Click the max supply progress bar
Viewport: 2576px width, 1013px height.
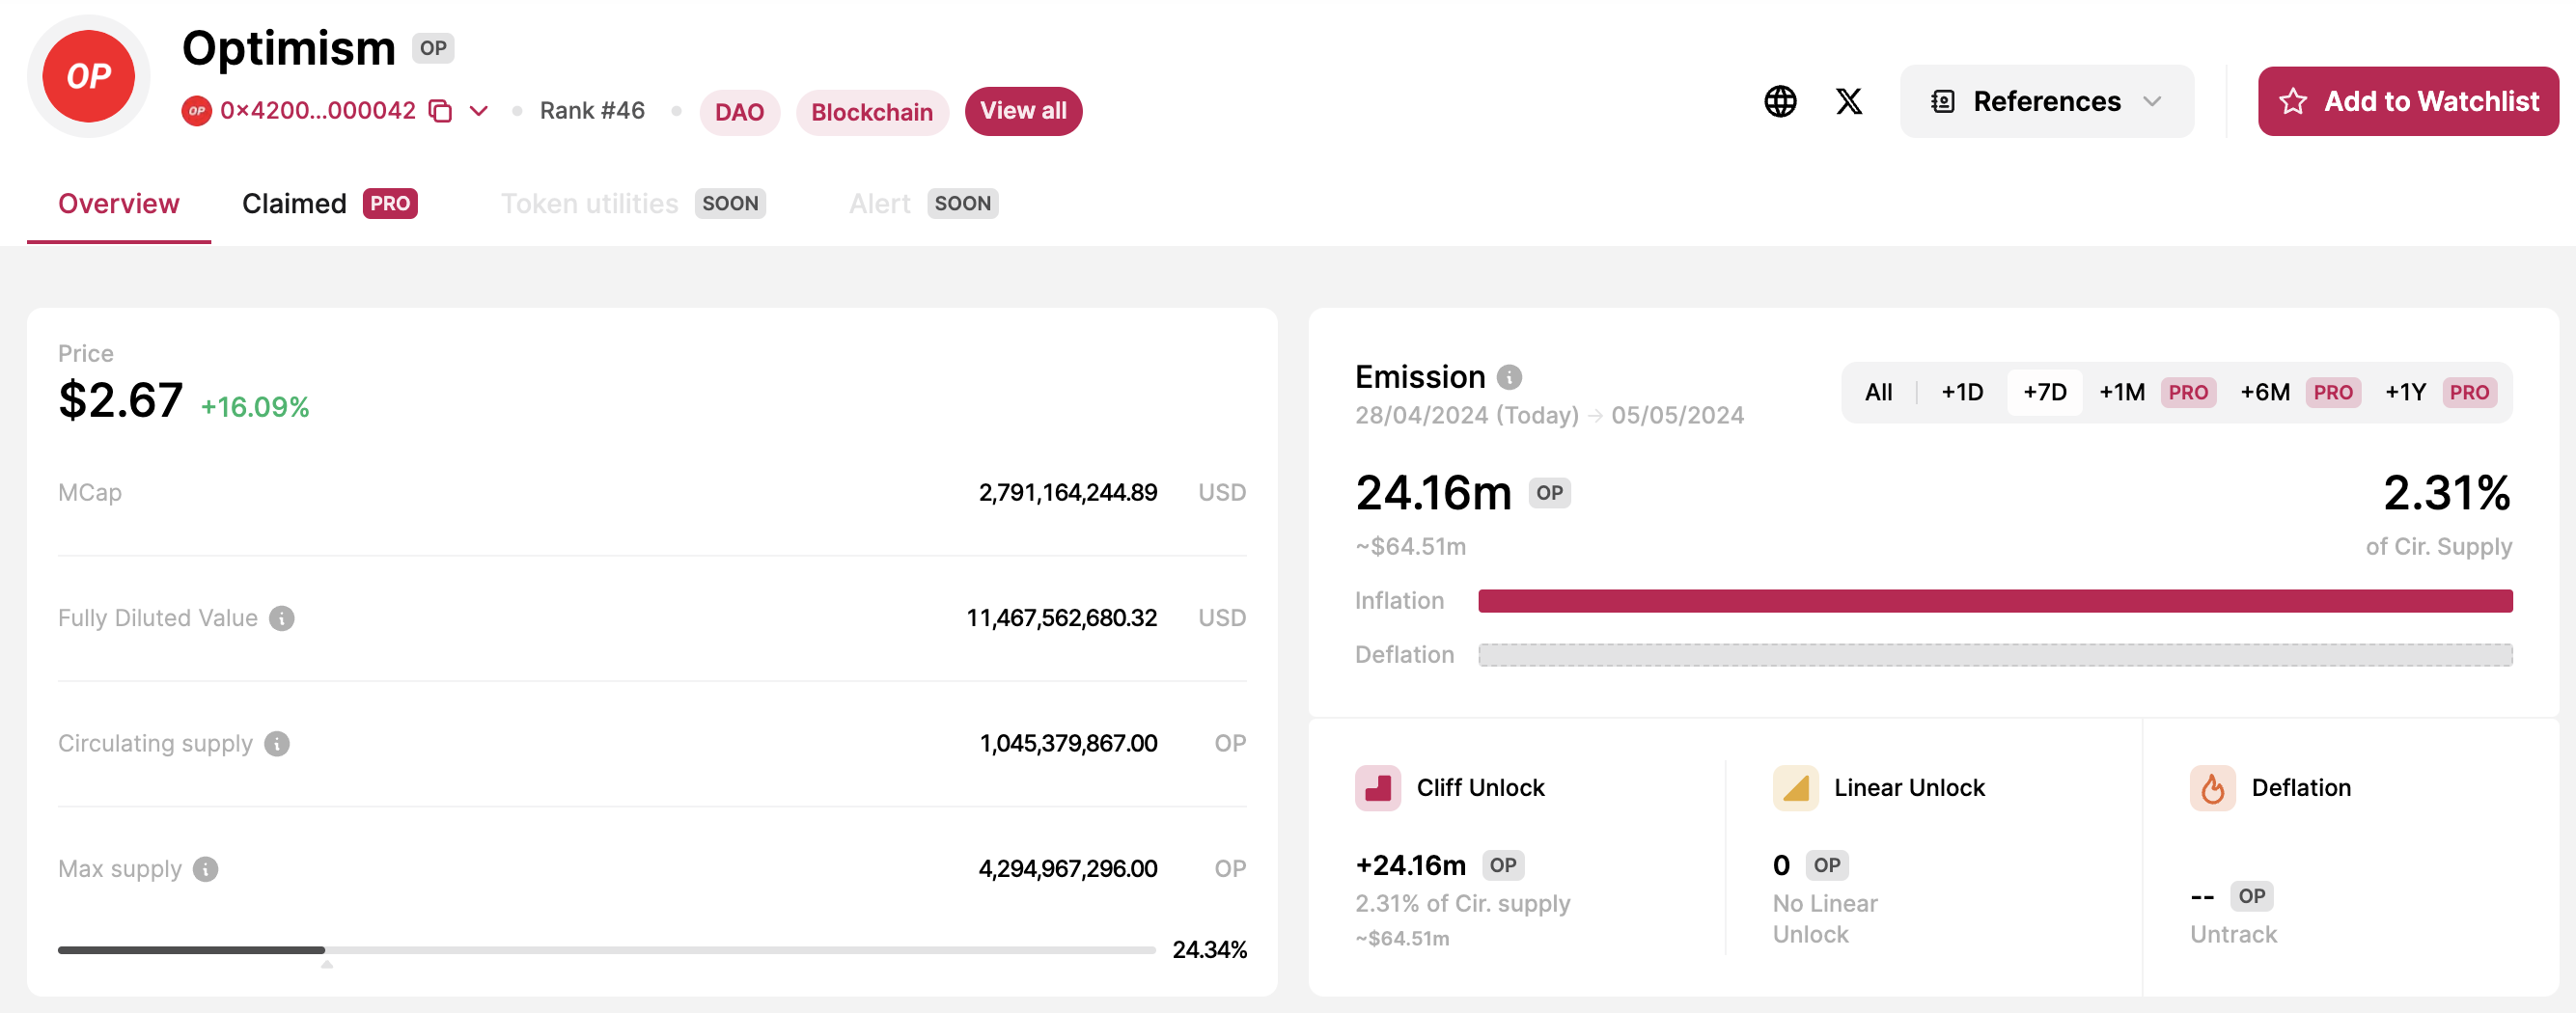point(606,950)
